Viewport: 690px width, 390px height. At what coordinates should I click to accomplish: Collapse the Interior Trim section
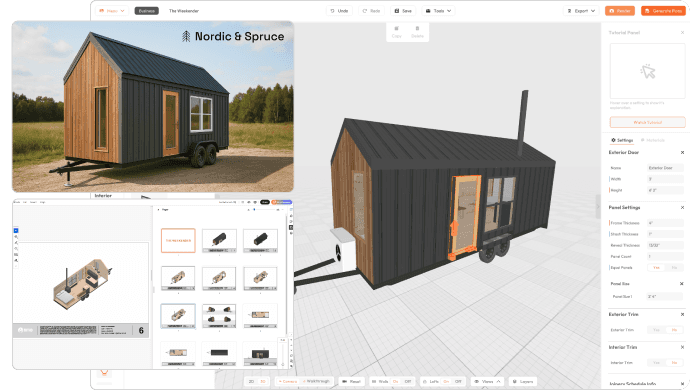click(683, 347)
